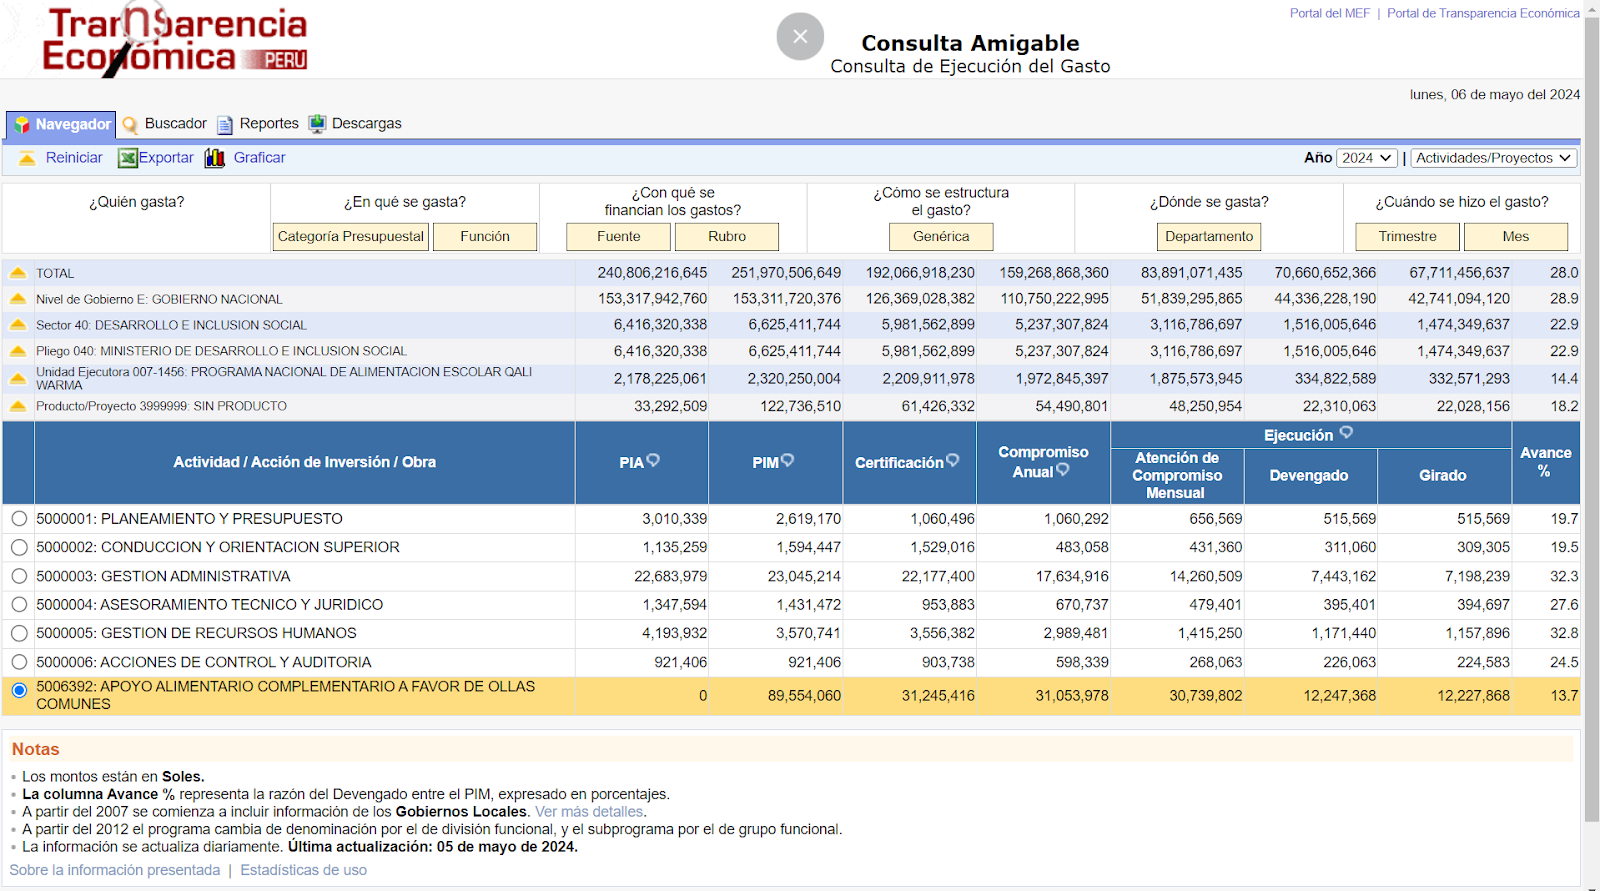Open the Año 2024 dropdown
1600x891 pixels.
[1367, 158]
